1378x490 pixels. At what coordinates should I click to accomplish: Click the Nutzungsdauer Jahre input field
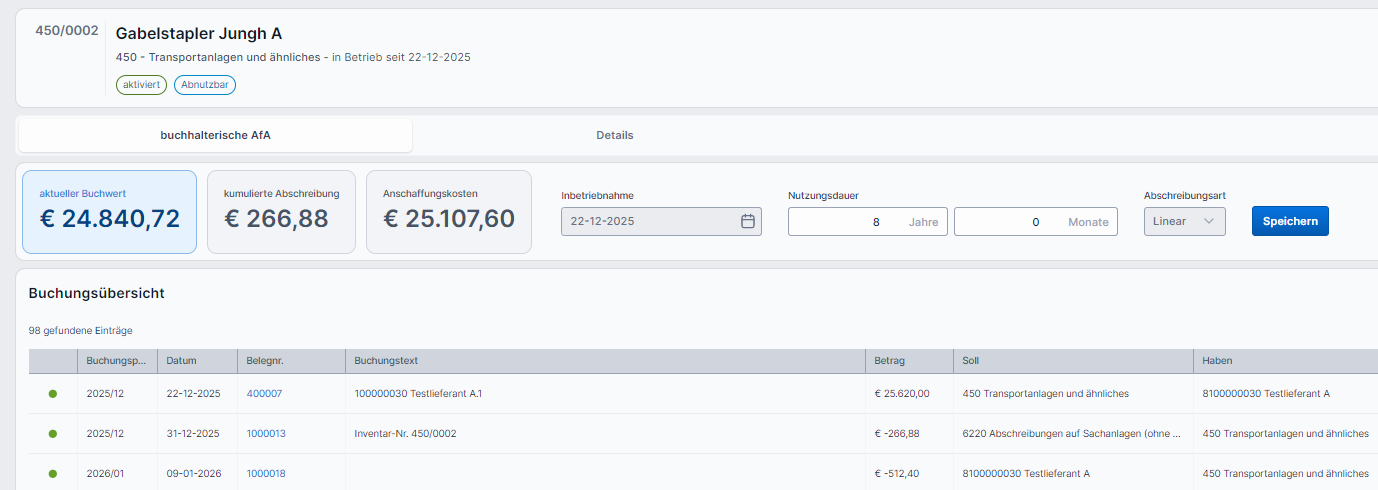tap(850, 222)
